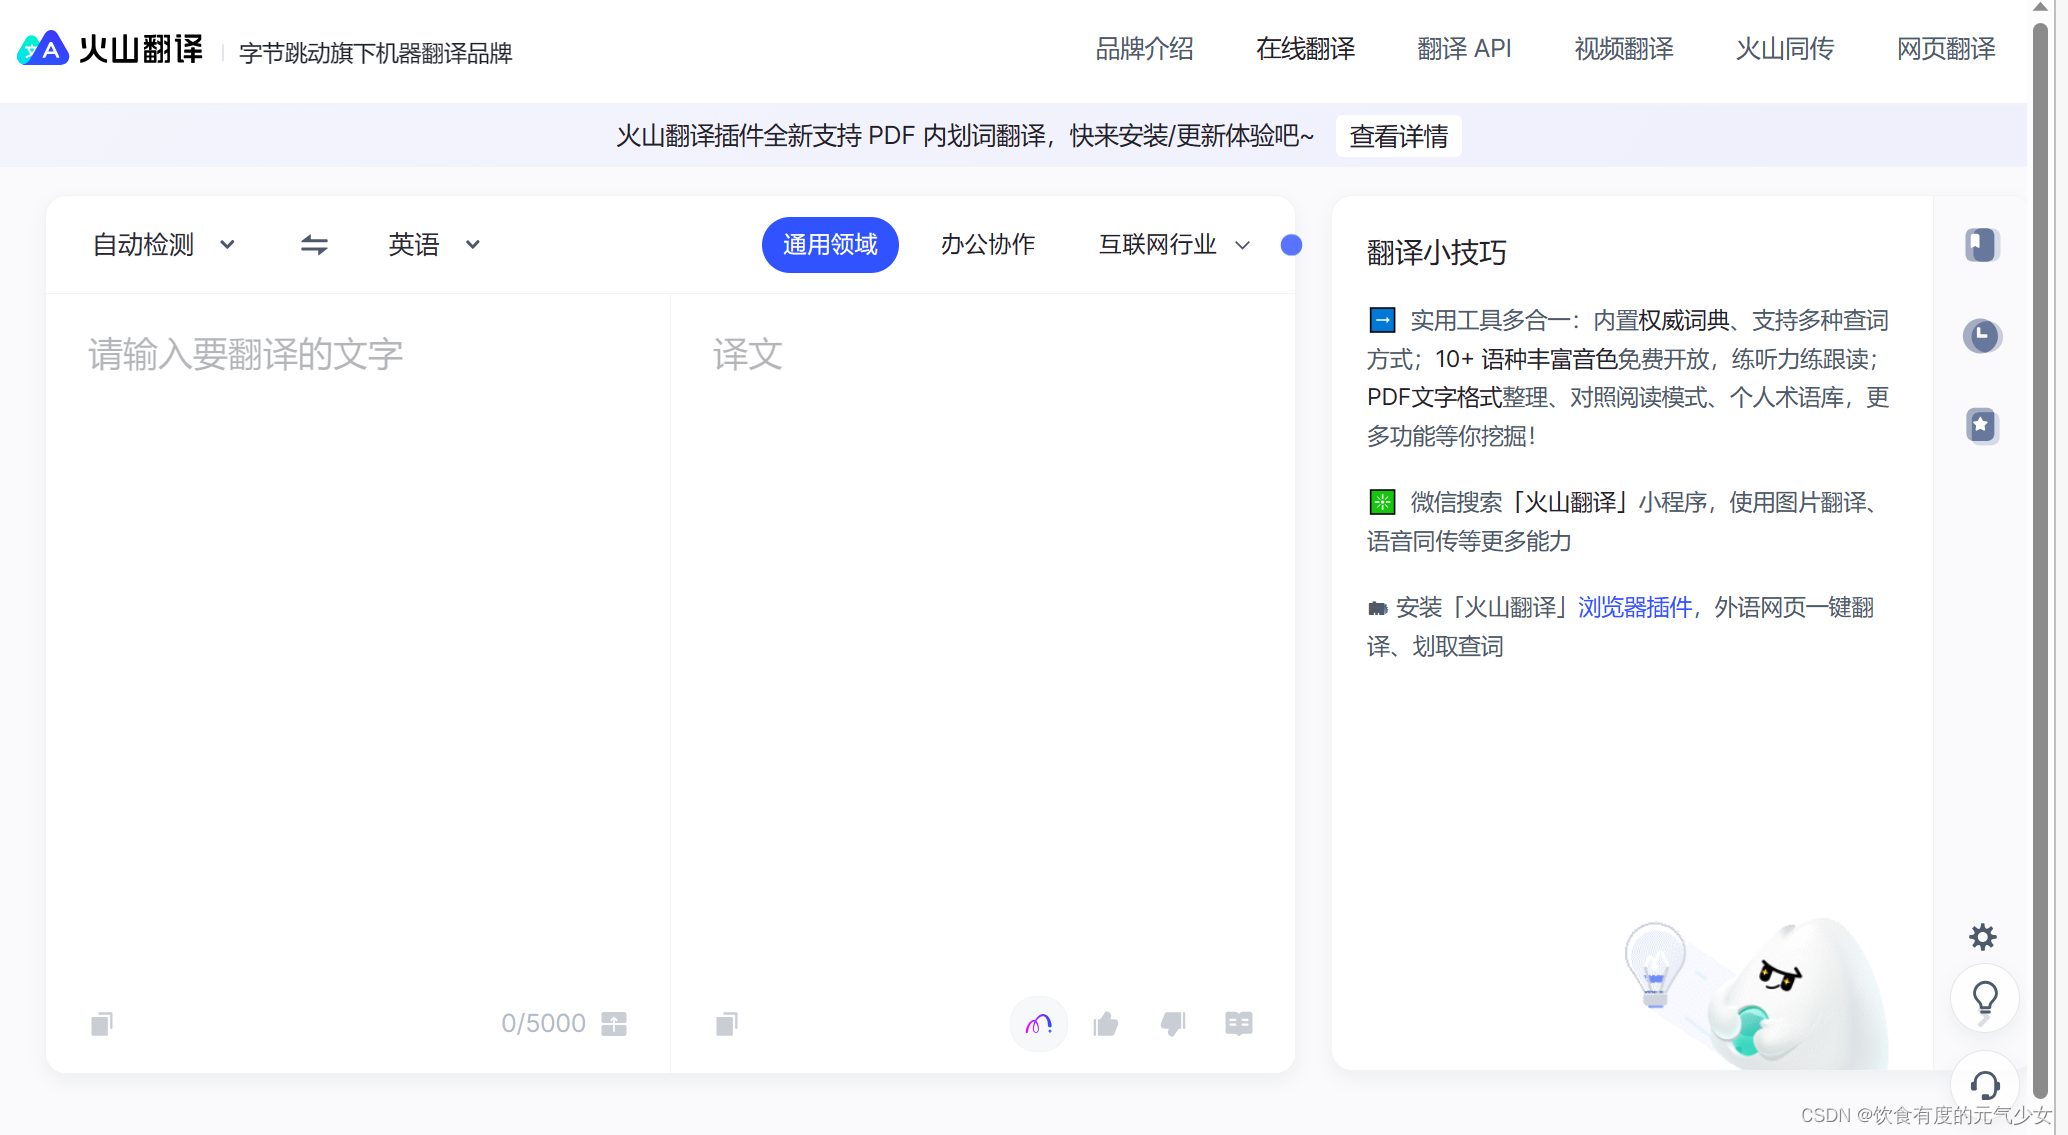The height and width of the screenshot is (1135, 2068).
Task: Open the 浏览器插件 link
Action: pyautogui.click(x=1634, y=607)
